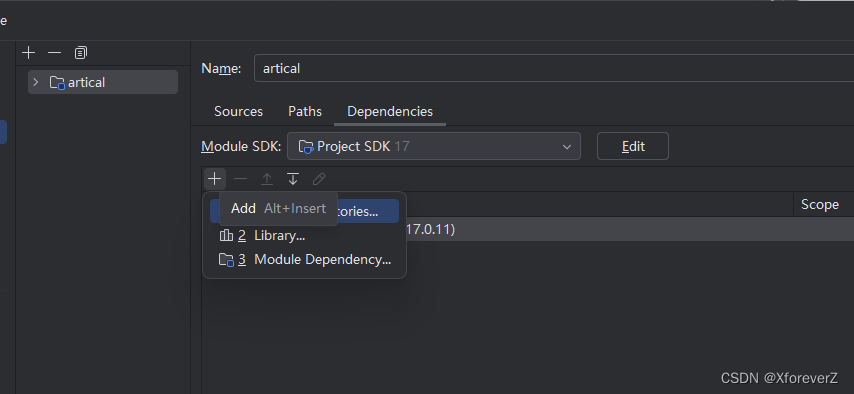Open the add dependency plus button

coord(215,179)
